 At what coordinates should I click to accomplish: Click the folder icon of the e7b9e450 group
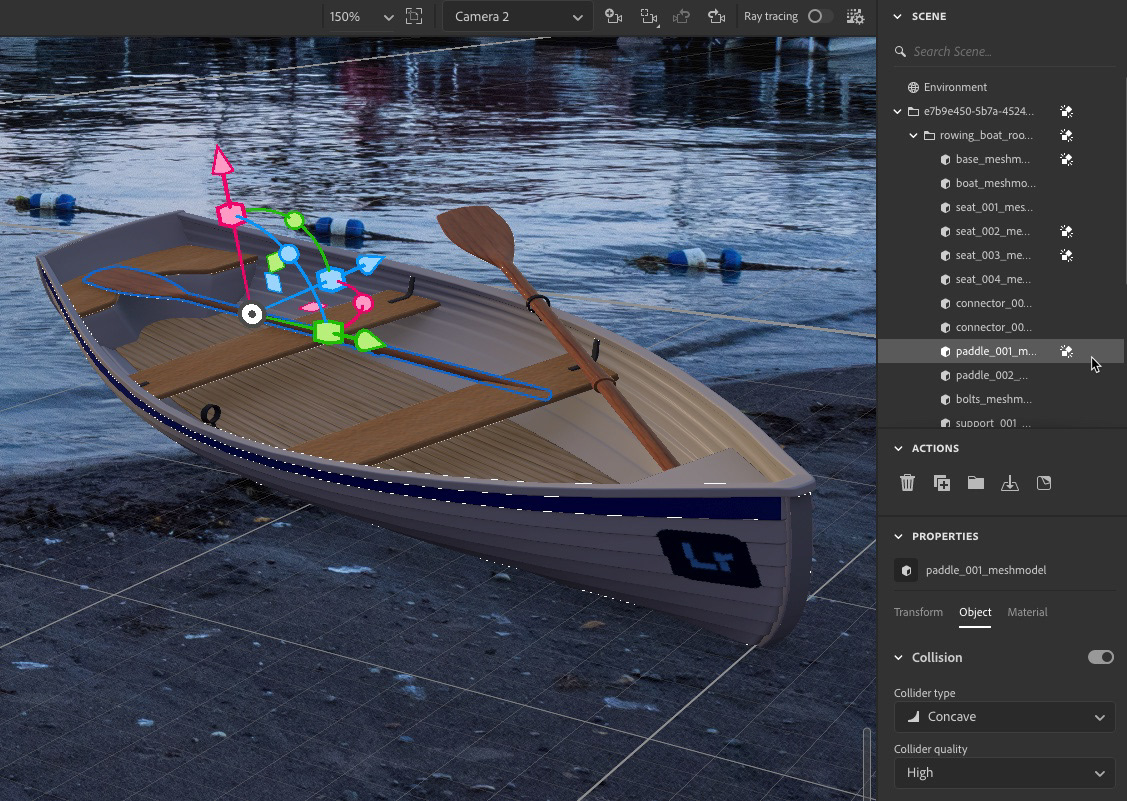(x=914, y=111)
